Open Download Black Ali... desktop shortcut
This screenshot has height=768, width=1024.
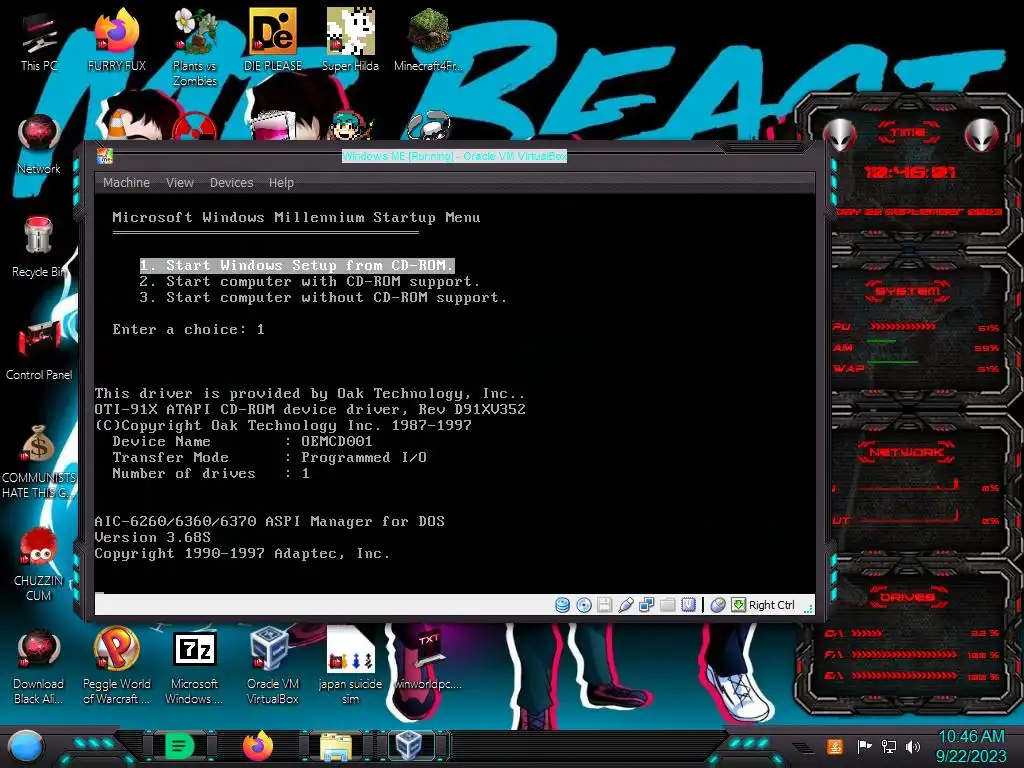point(39,667)
